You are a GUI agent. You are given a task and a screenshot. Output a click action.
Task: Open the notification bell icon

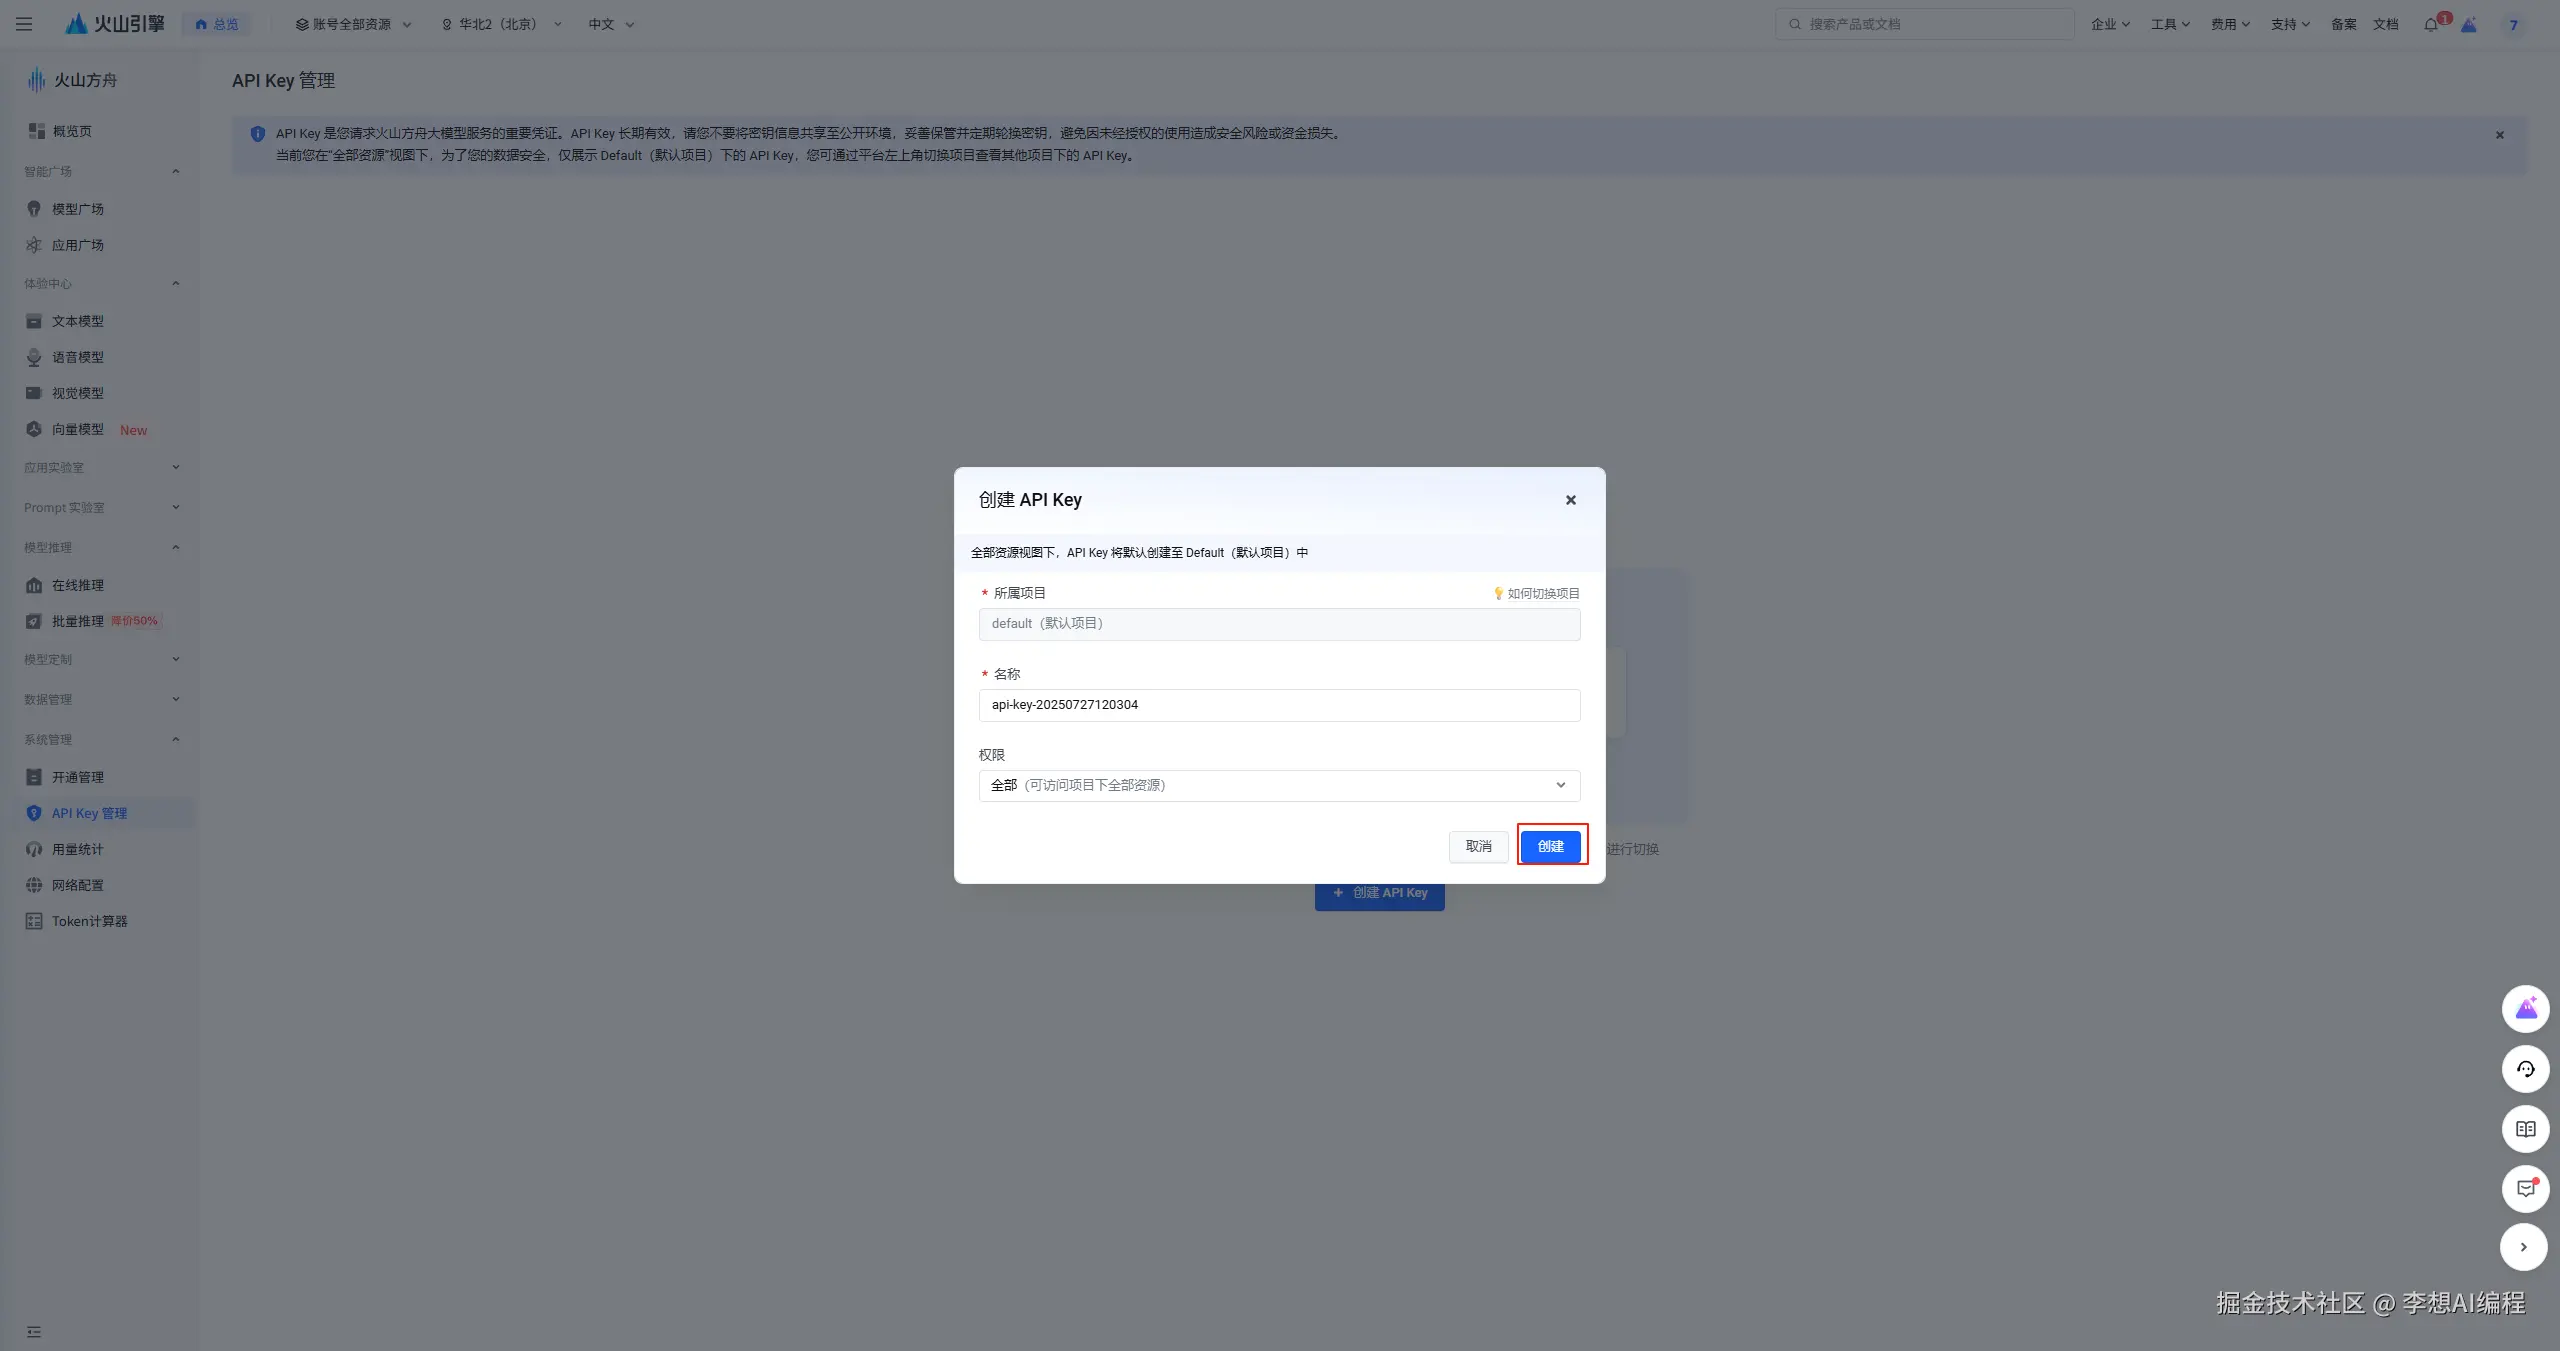pos(2430,25)
